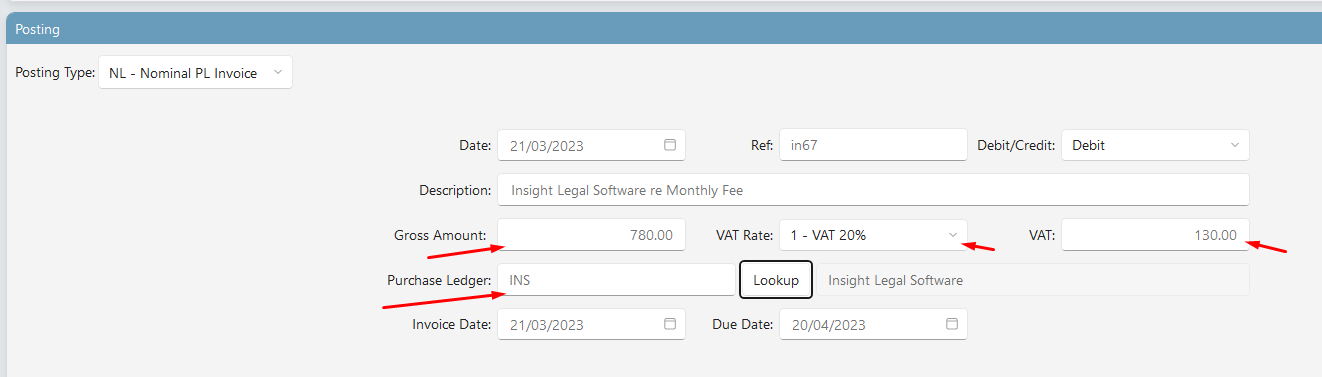Click the VAT amount field
This screenshot has width=1322, height=377.
(1155, 235)
